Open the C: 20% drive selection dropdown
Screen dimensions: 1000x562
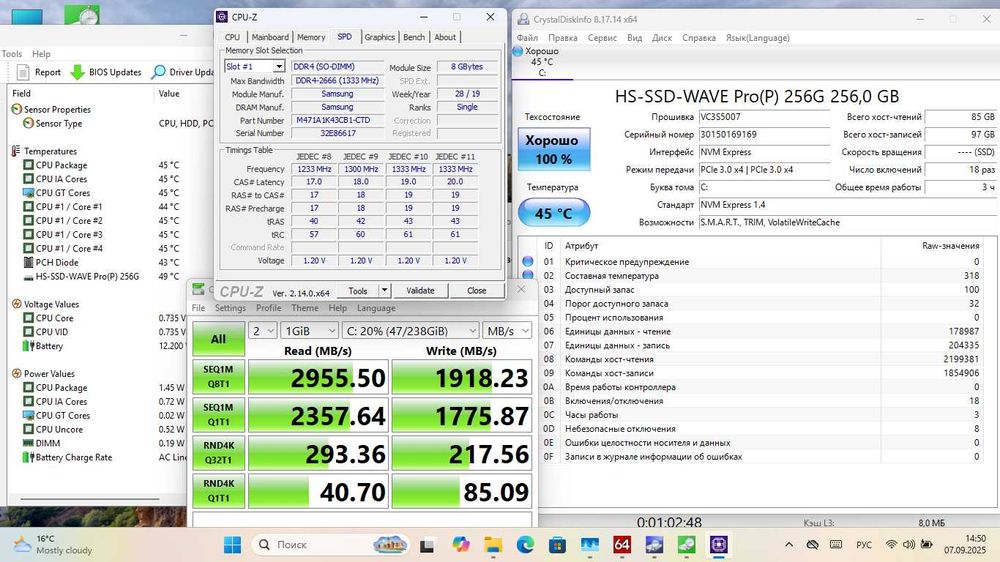point(411,331)
